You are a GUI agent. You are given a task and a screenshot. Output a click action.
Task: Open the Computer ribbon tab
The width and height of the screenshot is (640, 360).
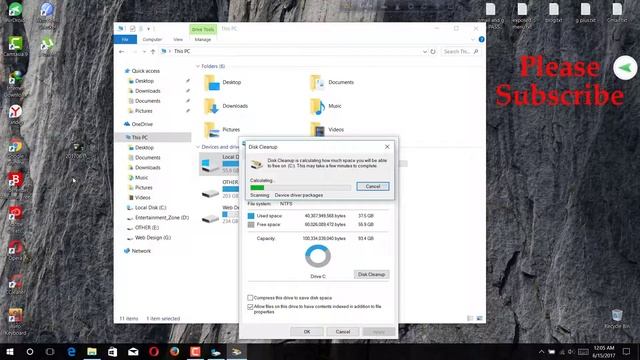(152, 40)
